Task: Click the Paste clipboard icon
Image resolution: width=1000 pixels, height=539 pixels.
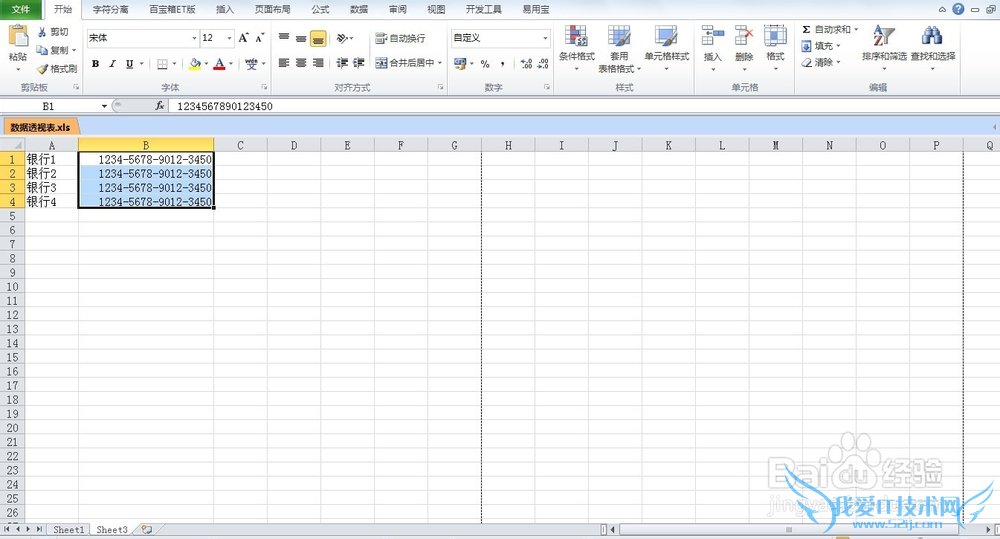Action: click(18, 36)
